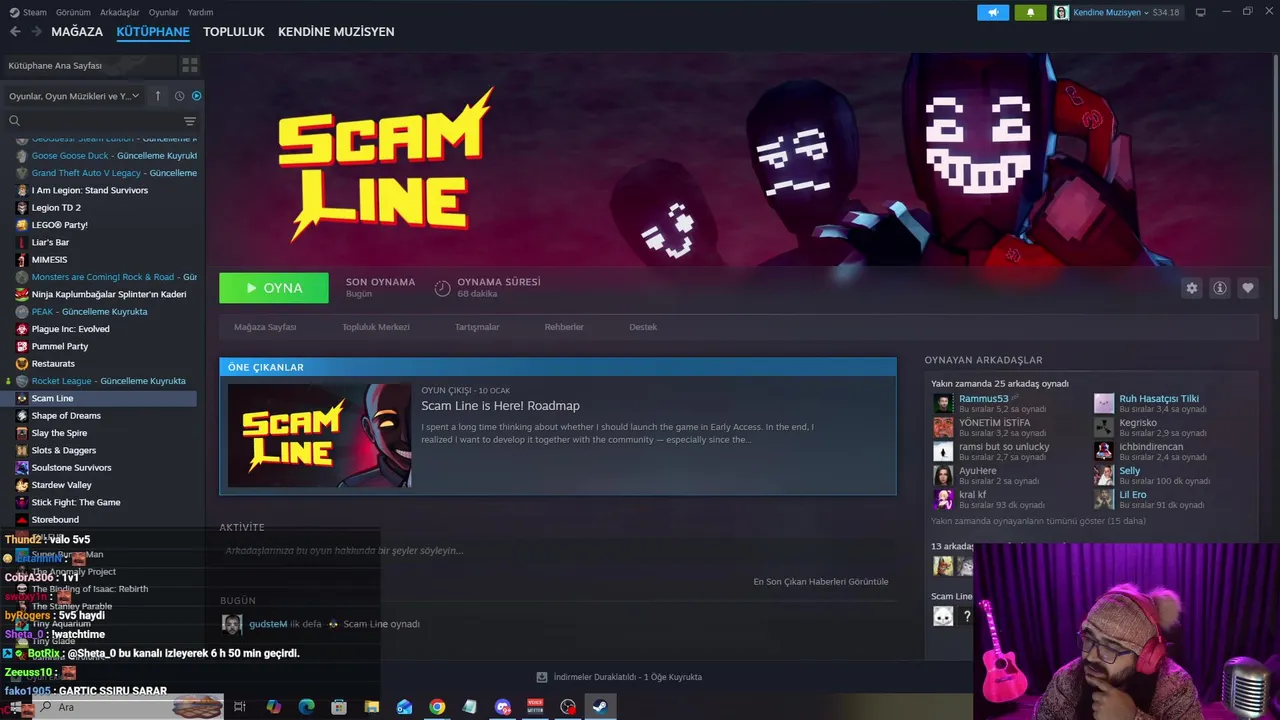Screen dimensions: 1280x720
Task: Open the Topluluk Merkezi link
Action: click(x=376, y=327)
